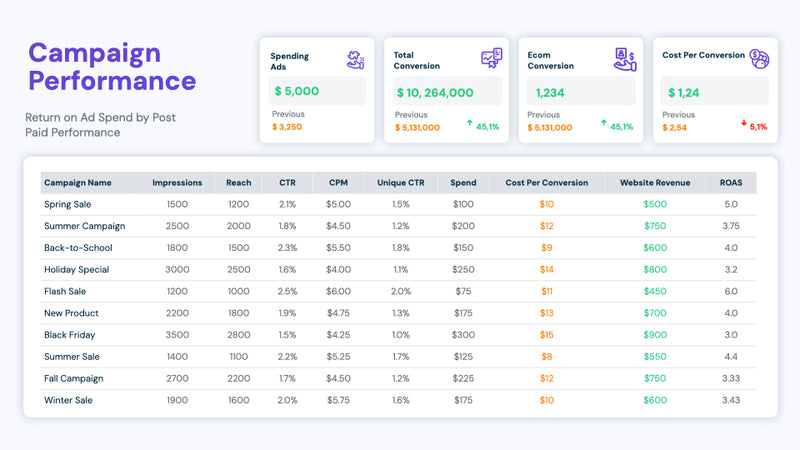Click the Reach column header
The width and height of the screenshot is (800, 450).
point(239,183)
